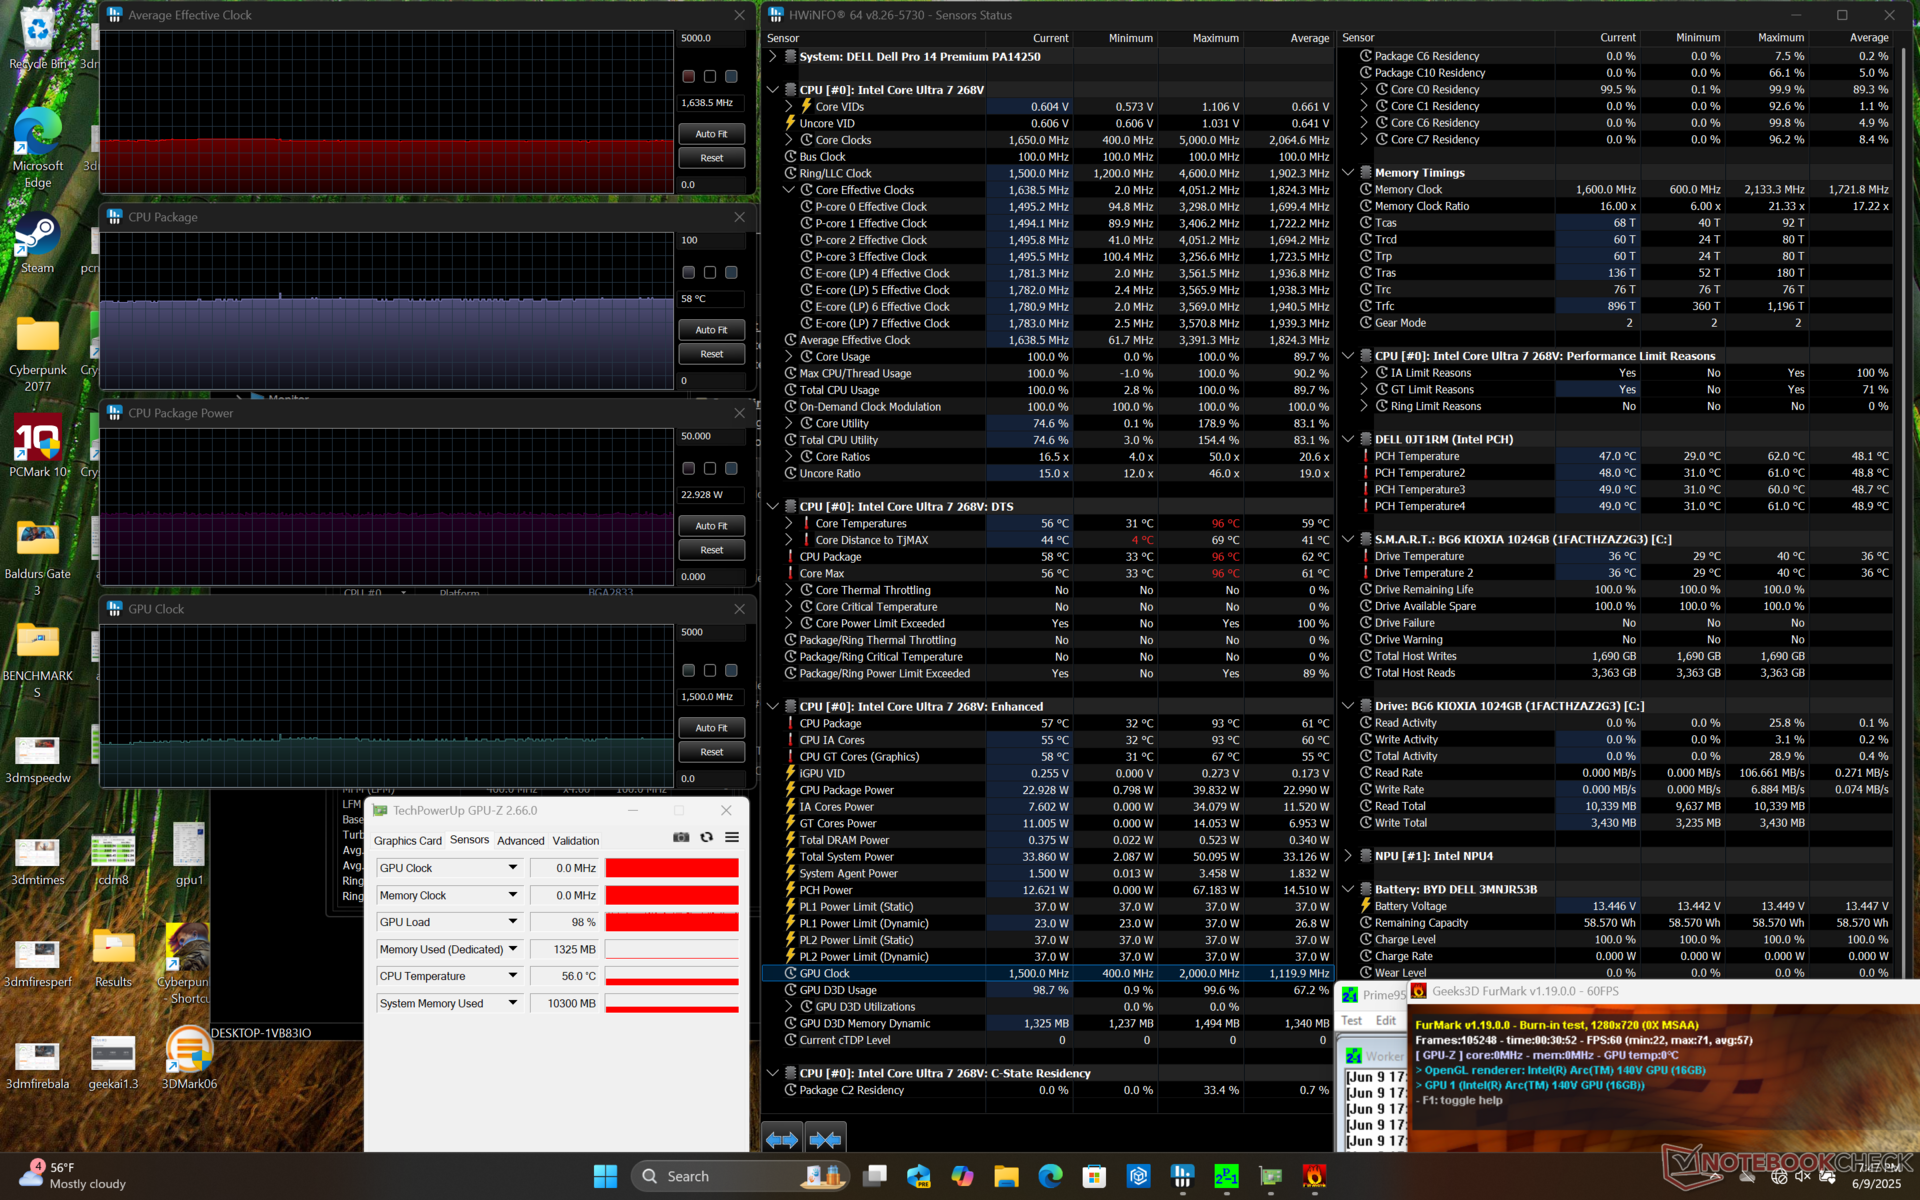This screenshot has height=1200, width=1920.
Task: Toggle middle checkbox in GPU Clock graph
Action: coord(710,671)
